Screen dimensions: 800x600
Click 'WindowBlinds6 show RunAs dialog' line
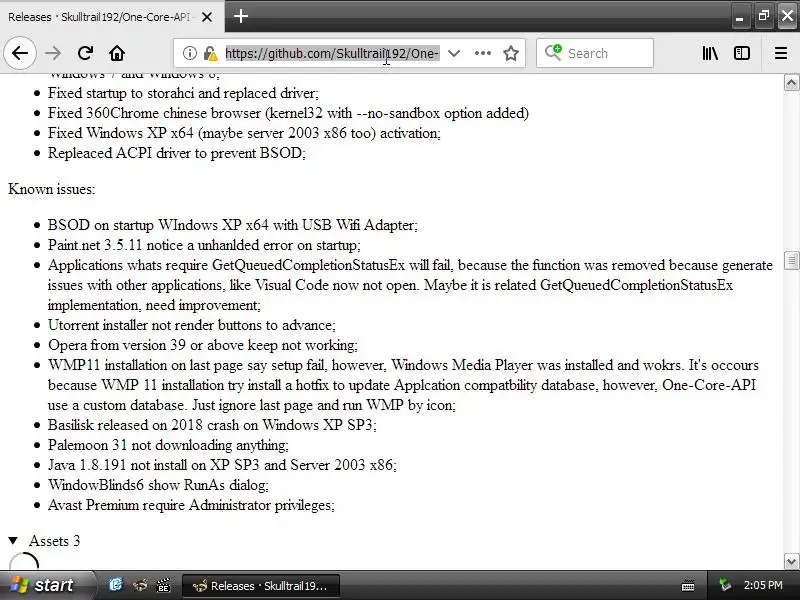tap(158, 485)
